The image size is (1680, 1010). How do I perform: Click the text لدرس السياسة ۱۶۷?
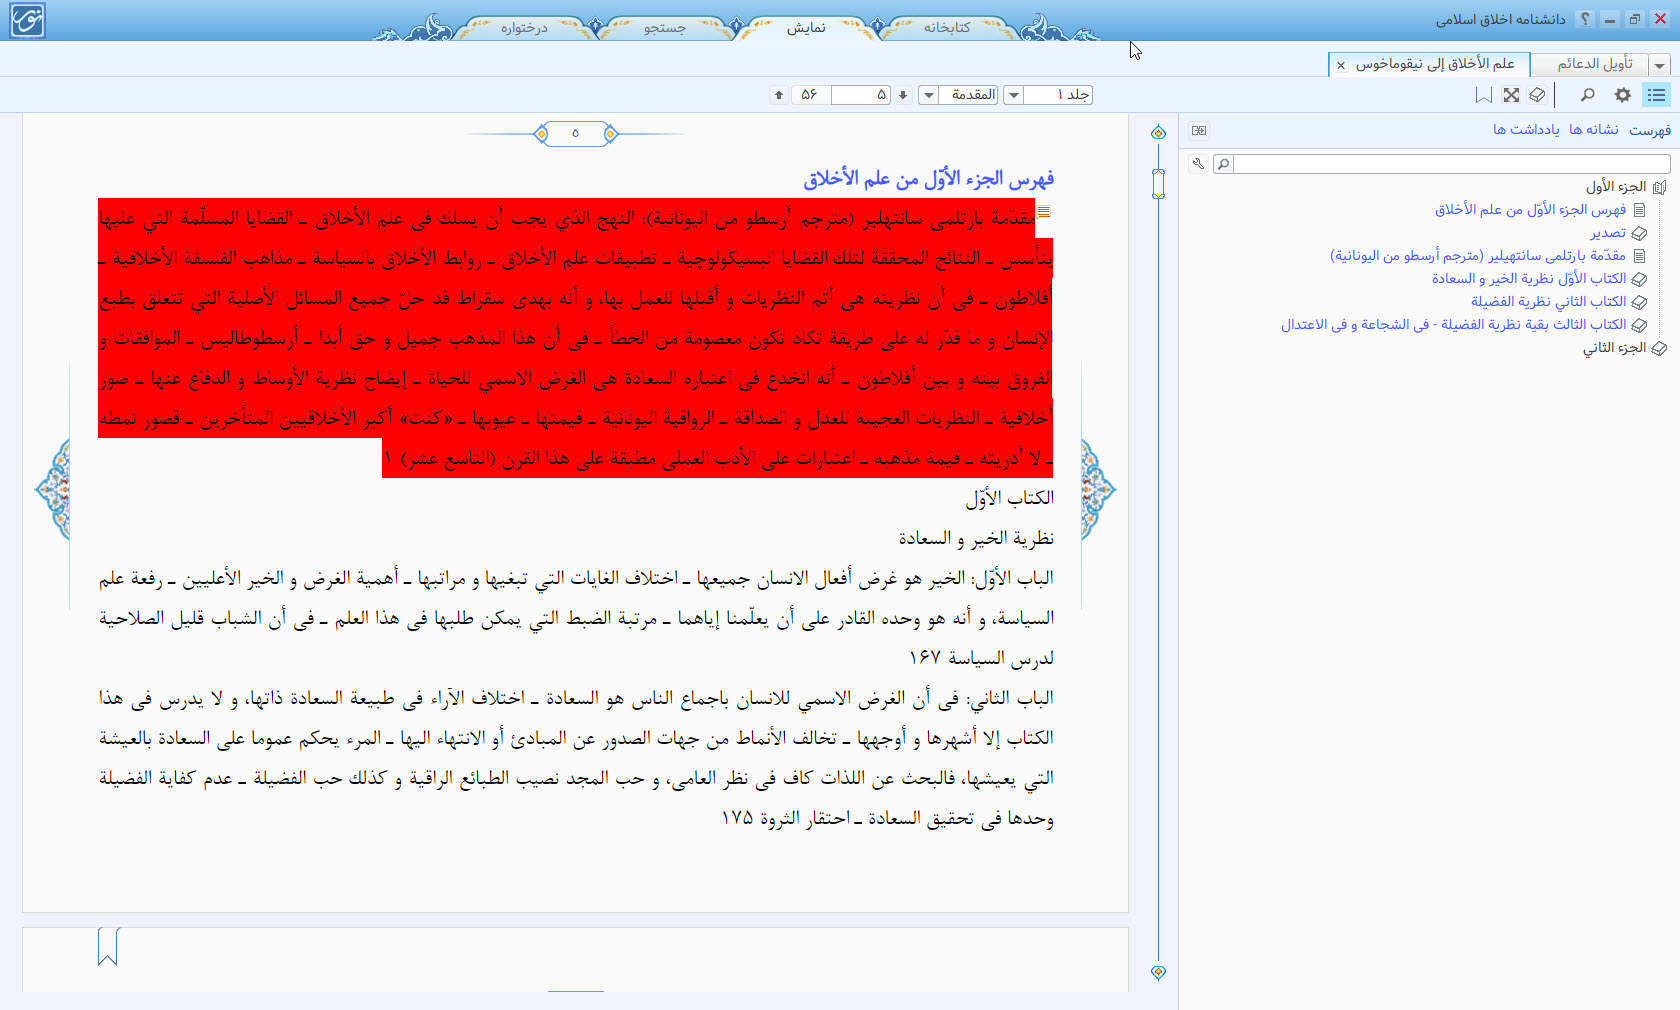pyautogui.click(x=980, y=658)
